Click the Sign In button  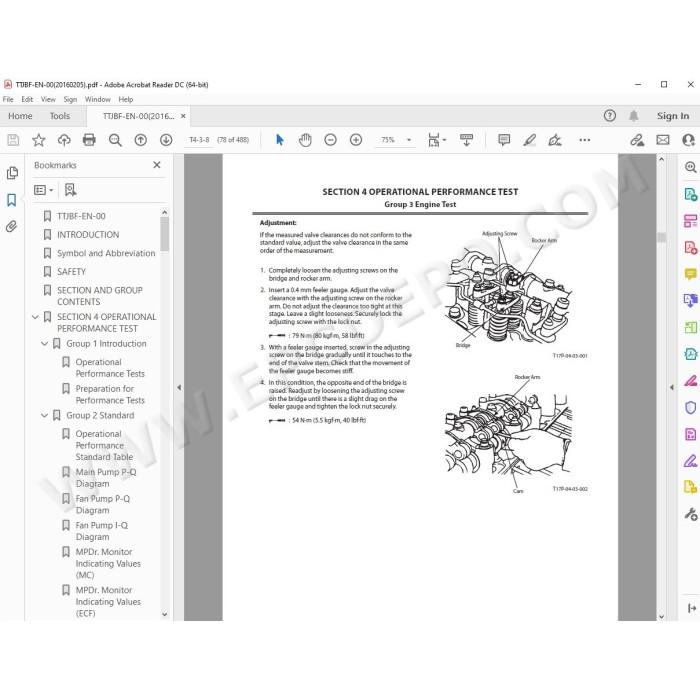click(x=673, y=116)
